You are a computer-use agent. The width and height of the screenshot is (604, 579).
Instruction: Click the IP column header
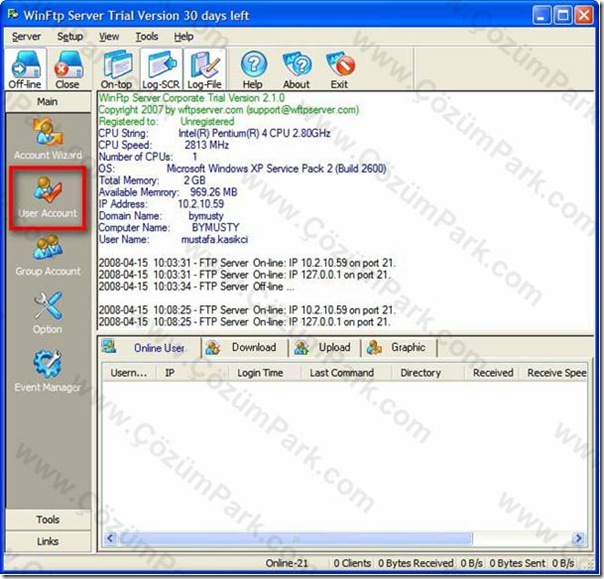pos(192,373)
